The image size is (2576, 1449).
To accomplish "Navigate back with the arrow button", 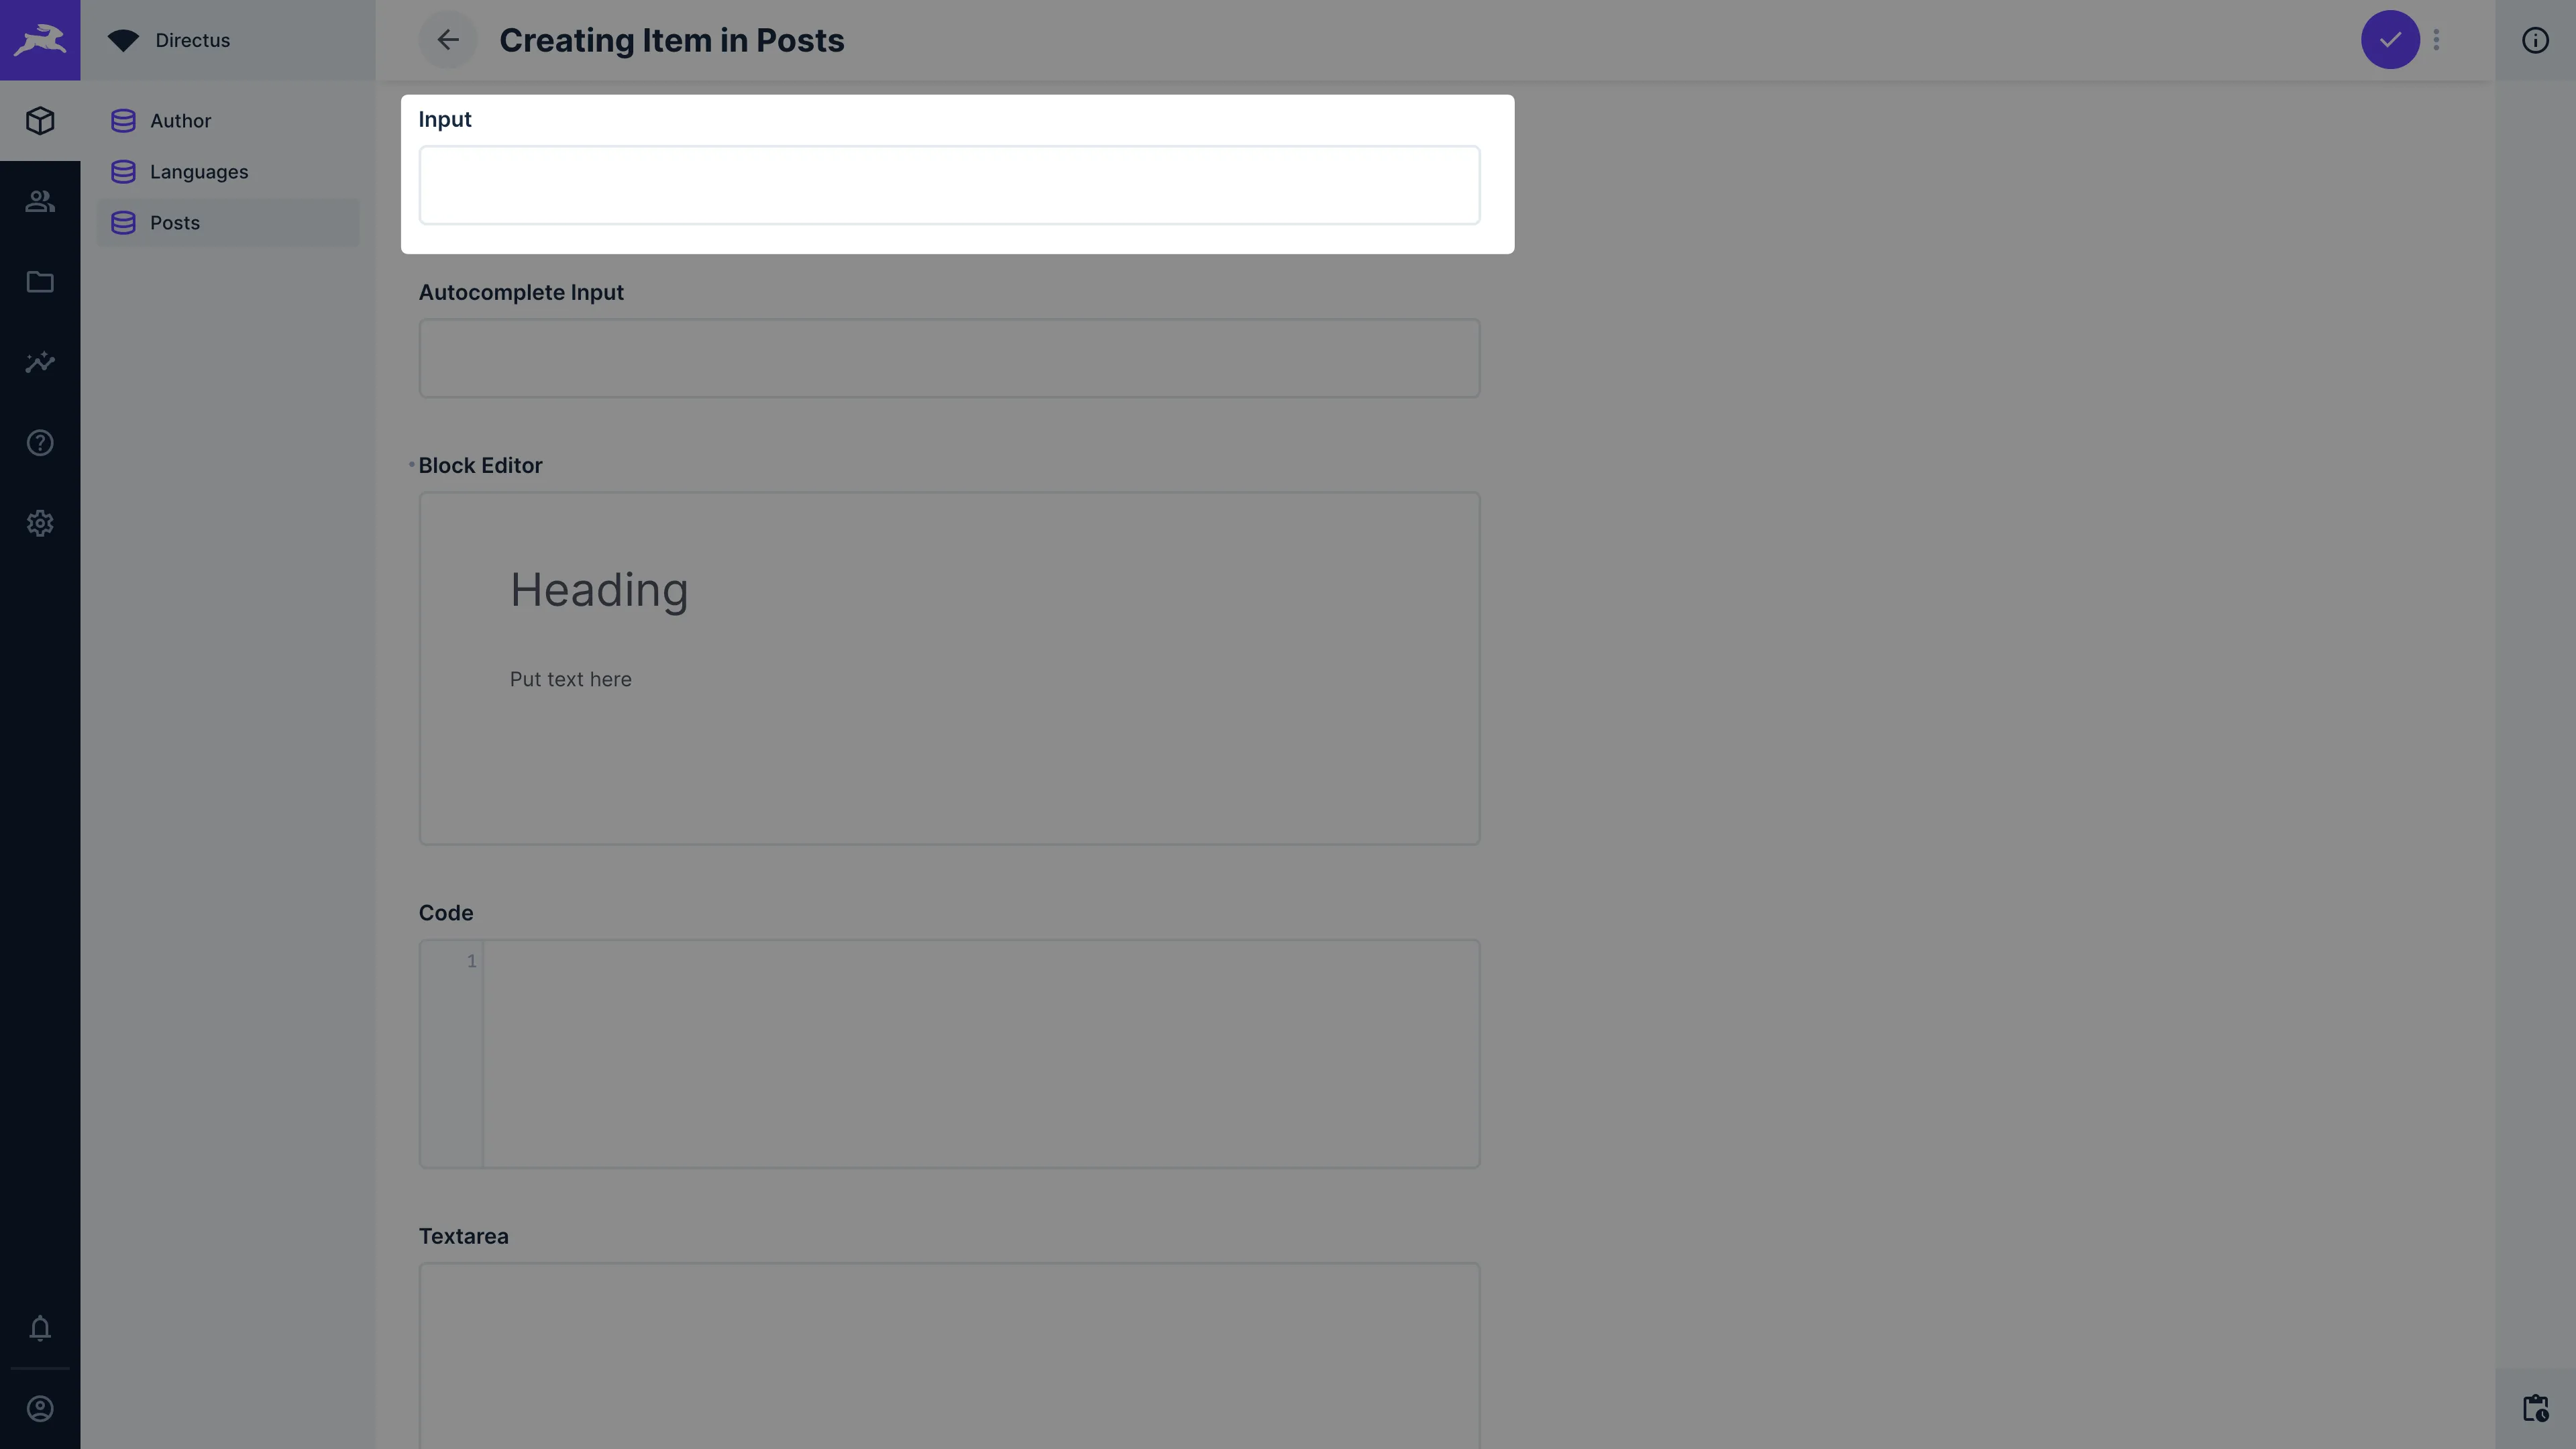I will (447, 40).
